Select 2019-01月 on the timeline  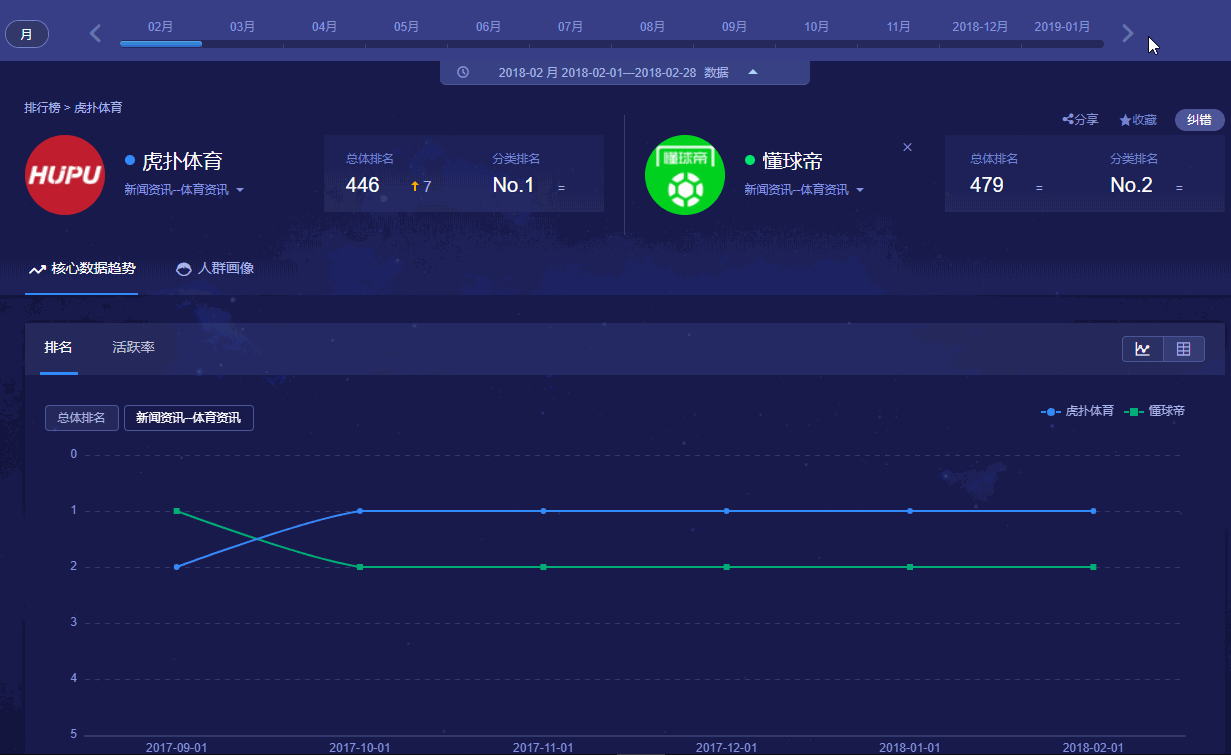pos(1062,27)
